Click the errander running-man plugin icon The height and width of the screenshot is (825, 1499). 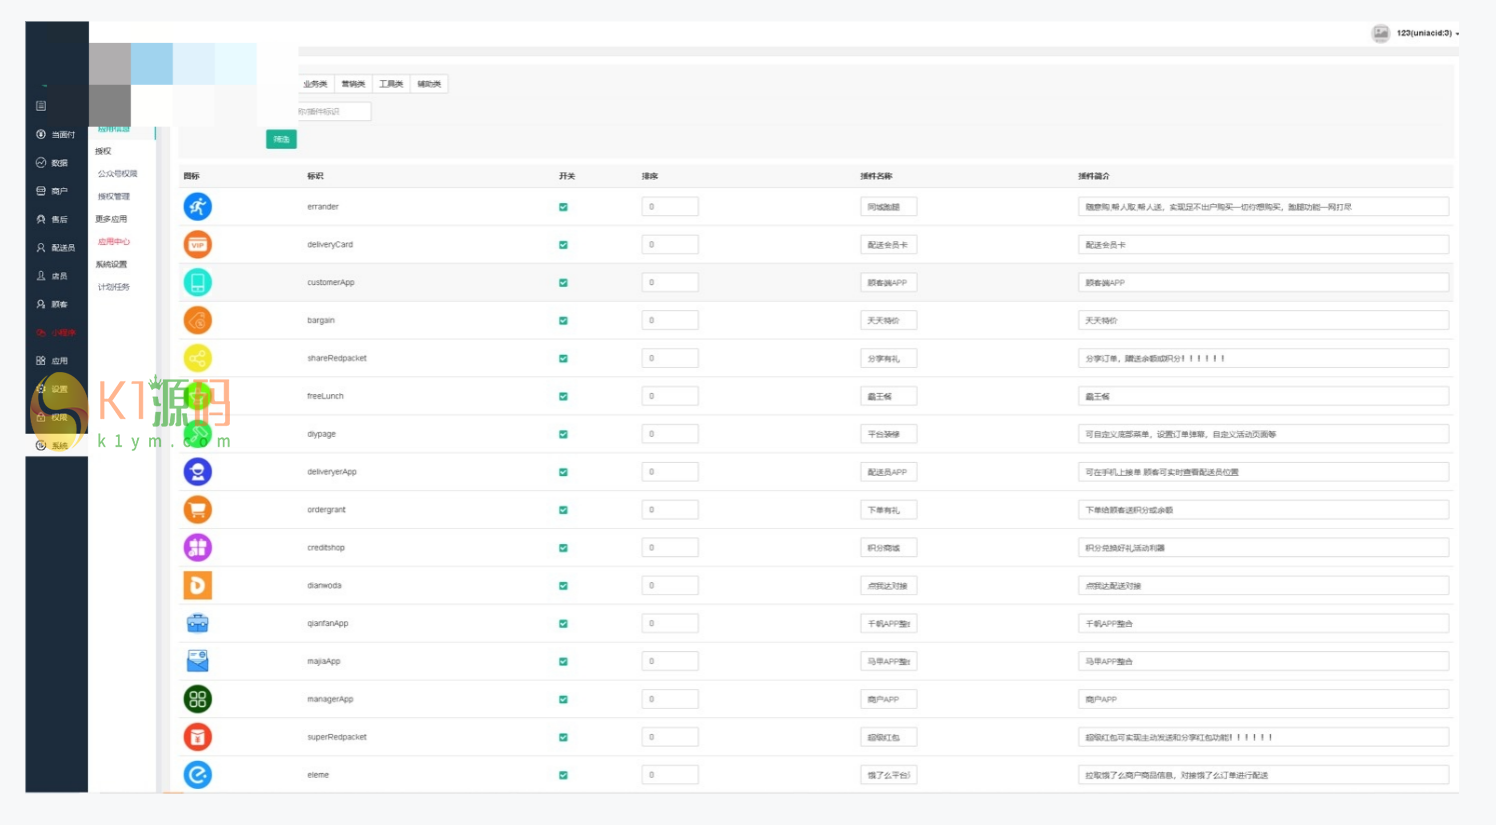[x=198, y=207]
